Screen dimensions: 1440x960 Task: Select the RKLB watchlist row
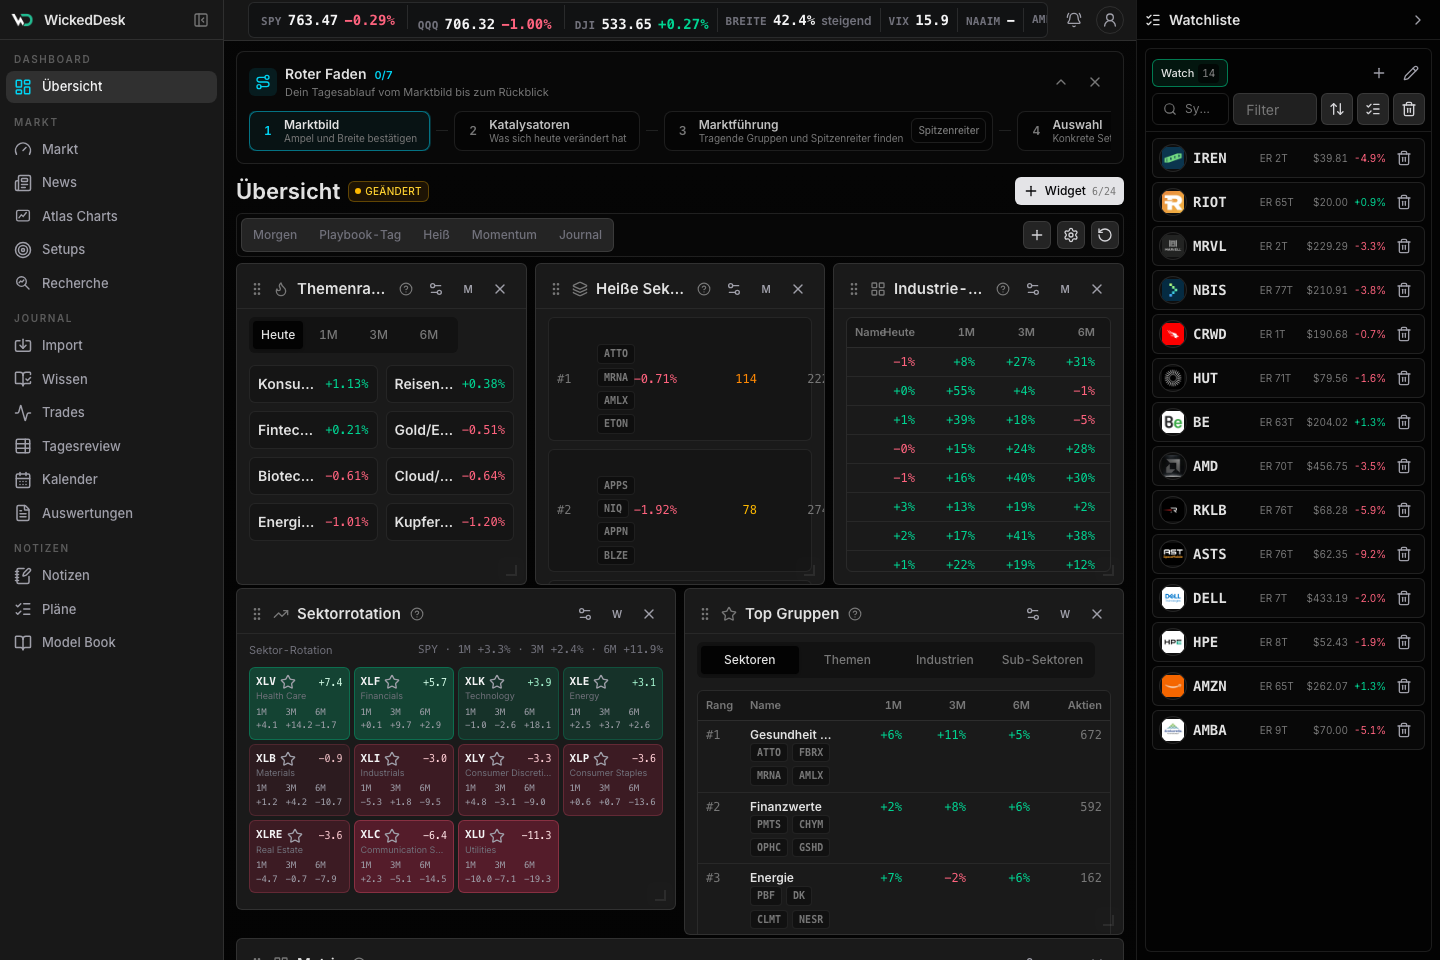[x=1288, y=510]
